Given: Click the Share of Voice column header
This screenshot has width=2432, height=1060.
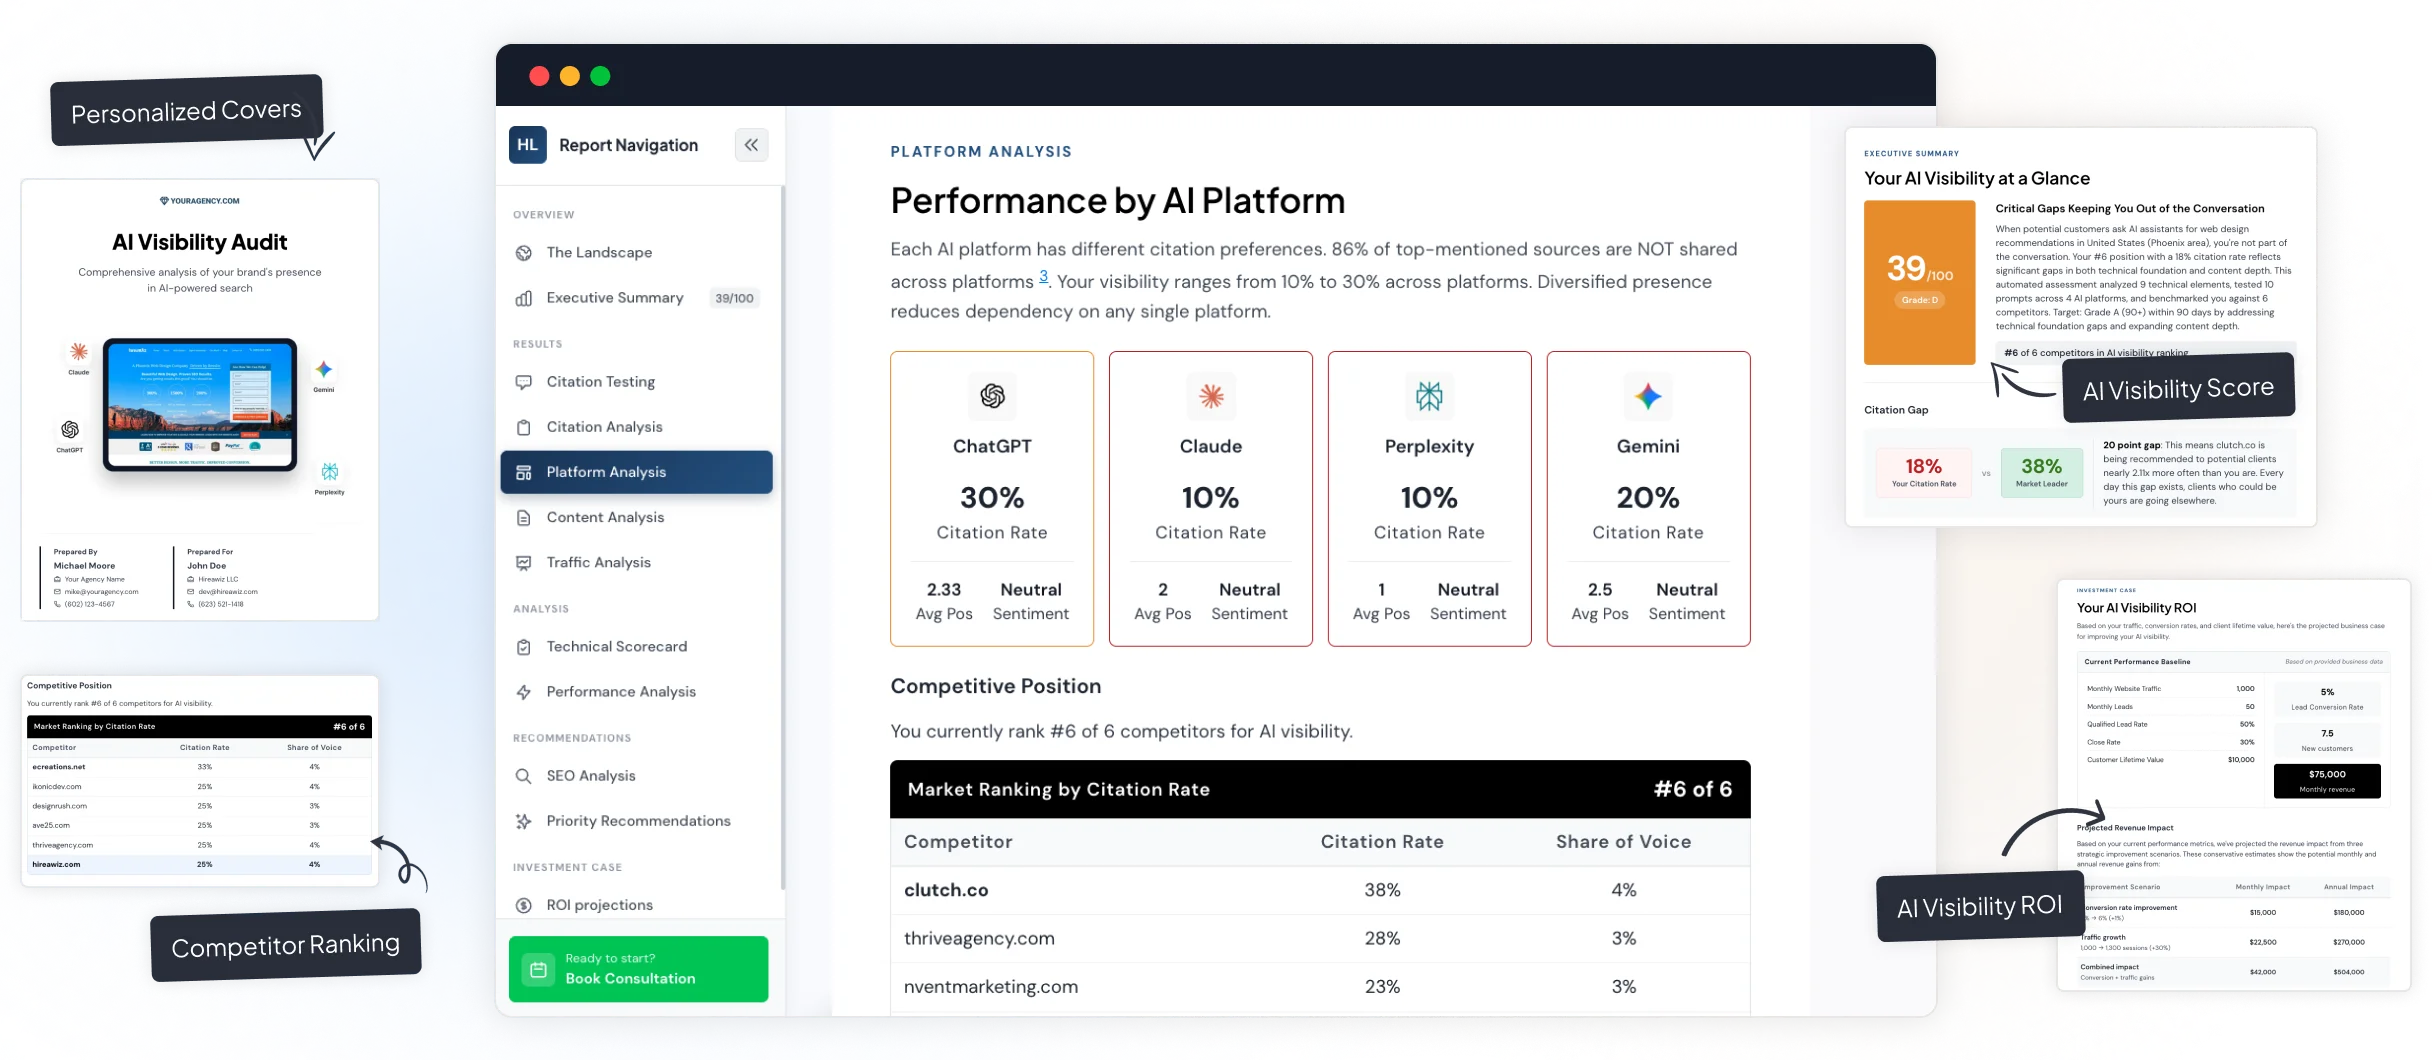Looking at the screenshot, I should coord(1623,842).
